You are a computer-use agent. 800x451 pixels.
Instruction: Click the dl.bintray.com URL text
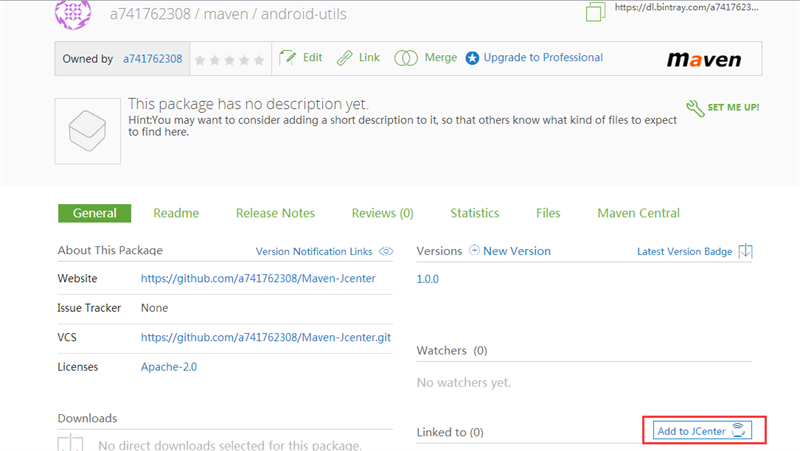click(x=686, y=7)
